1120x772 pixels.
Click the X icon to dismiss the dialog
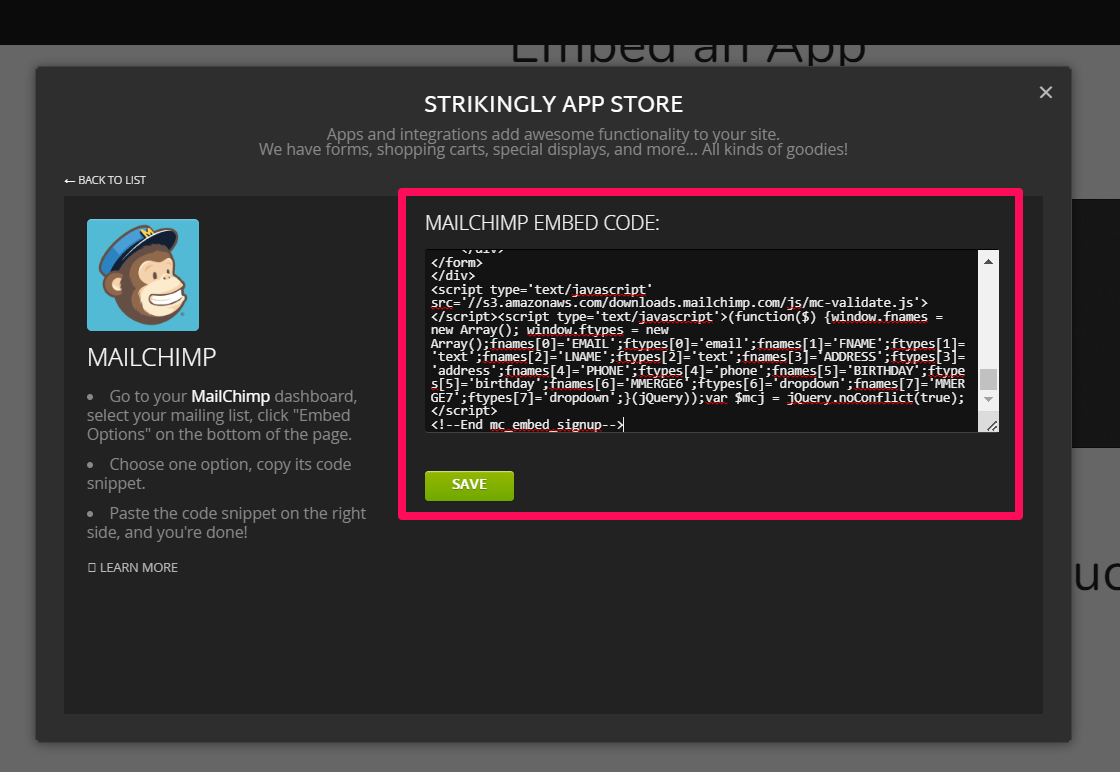pyautogui.click(x=1046, y=92)
